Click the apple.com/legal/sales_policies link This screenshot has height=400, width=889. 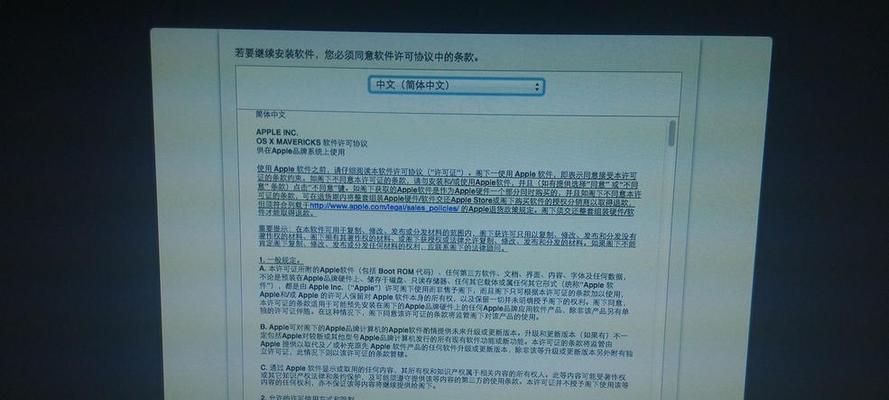point(384,208)
